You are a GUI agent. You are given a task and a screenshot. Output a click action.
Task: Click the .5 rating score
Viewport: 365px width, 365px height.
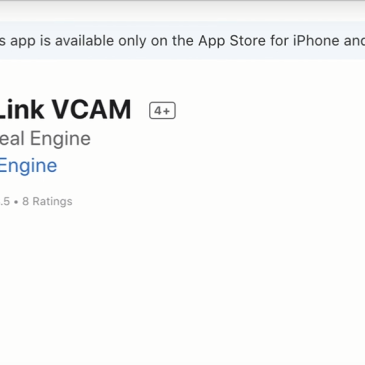(5, 201)
